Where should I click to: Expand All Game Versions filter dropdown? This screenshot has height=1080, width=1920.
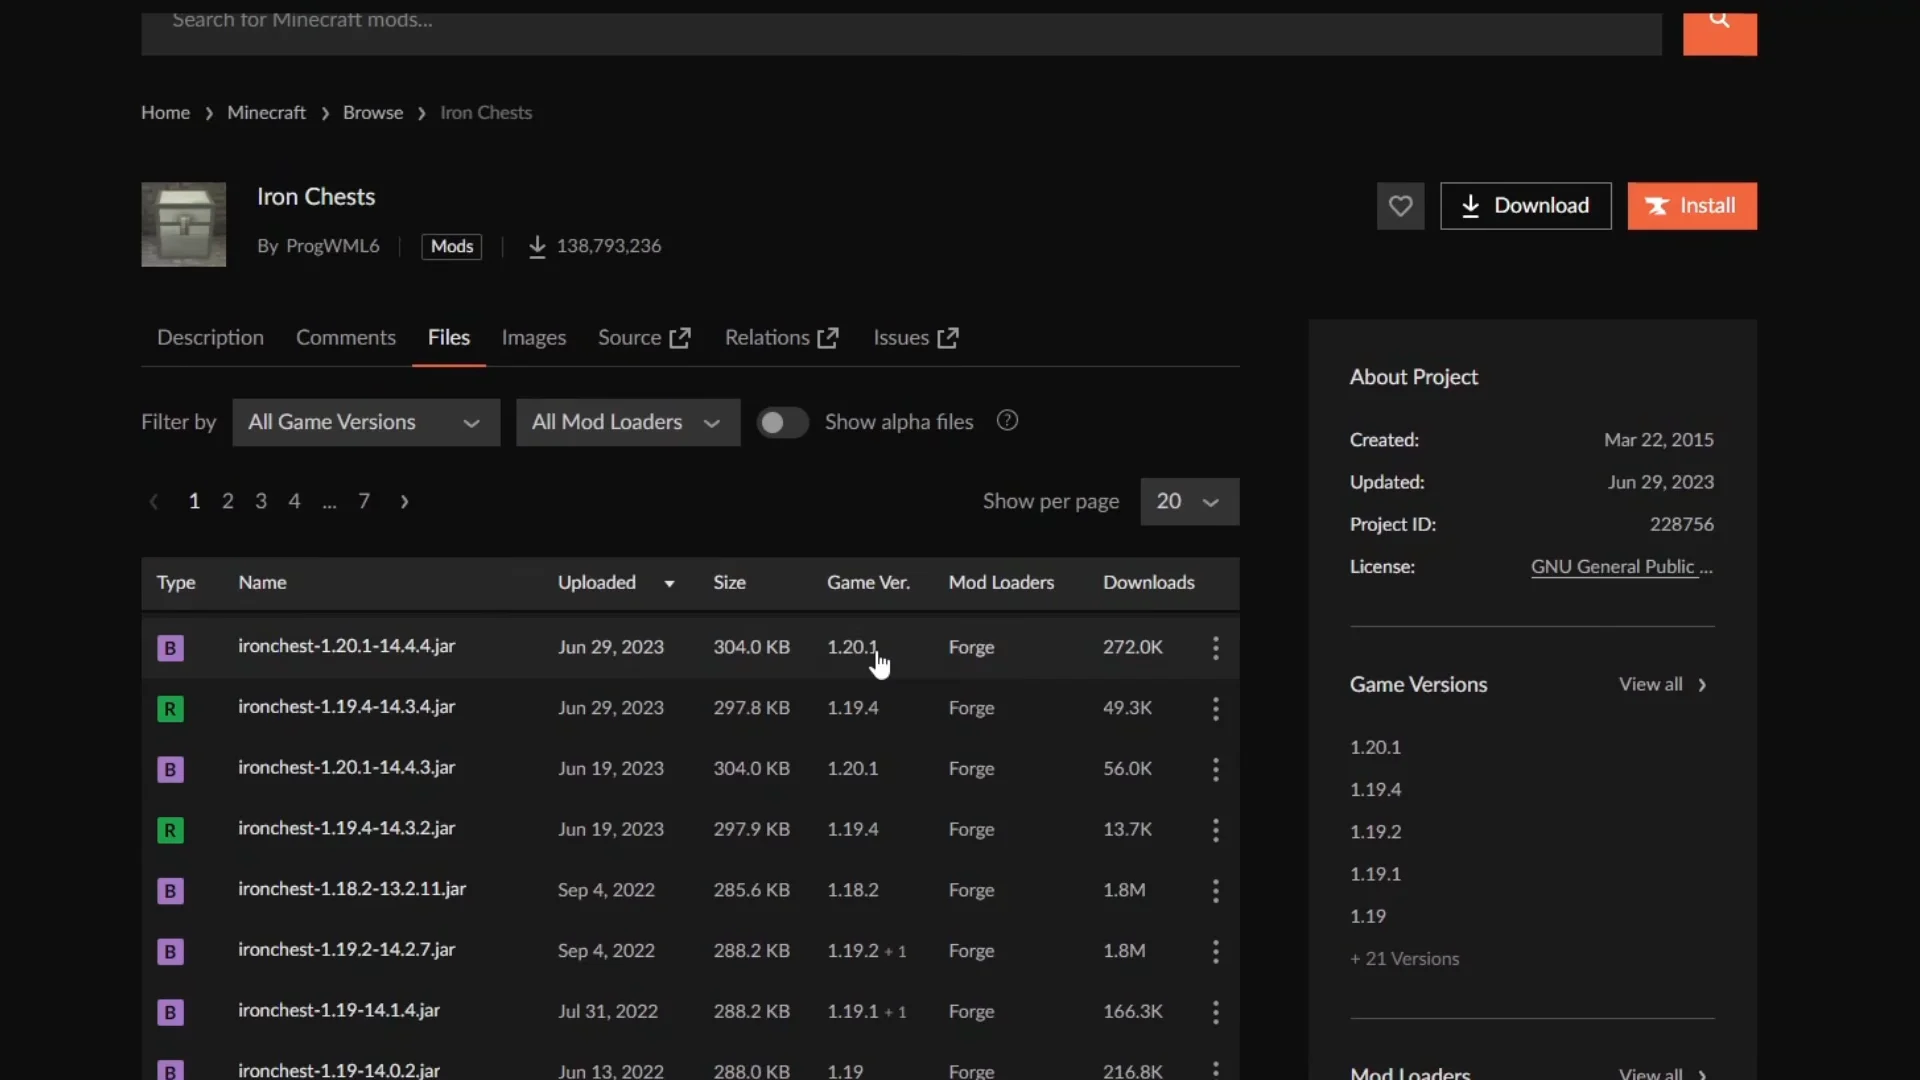pyautogui.click(x=366, y=422)
